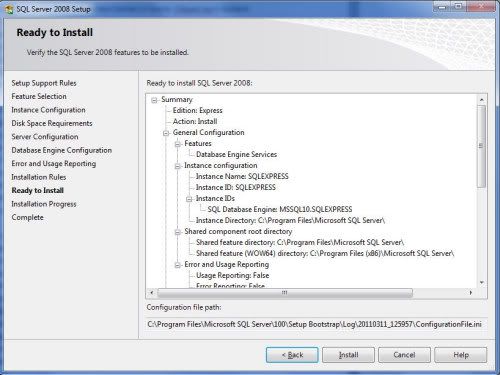Image resolution: width=500 pixels, height=375 pixels.
Task: Collapse the Instance IDs node
Action: click(189, 199)
